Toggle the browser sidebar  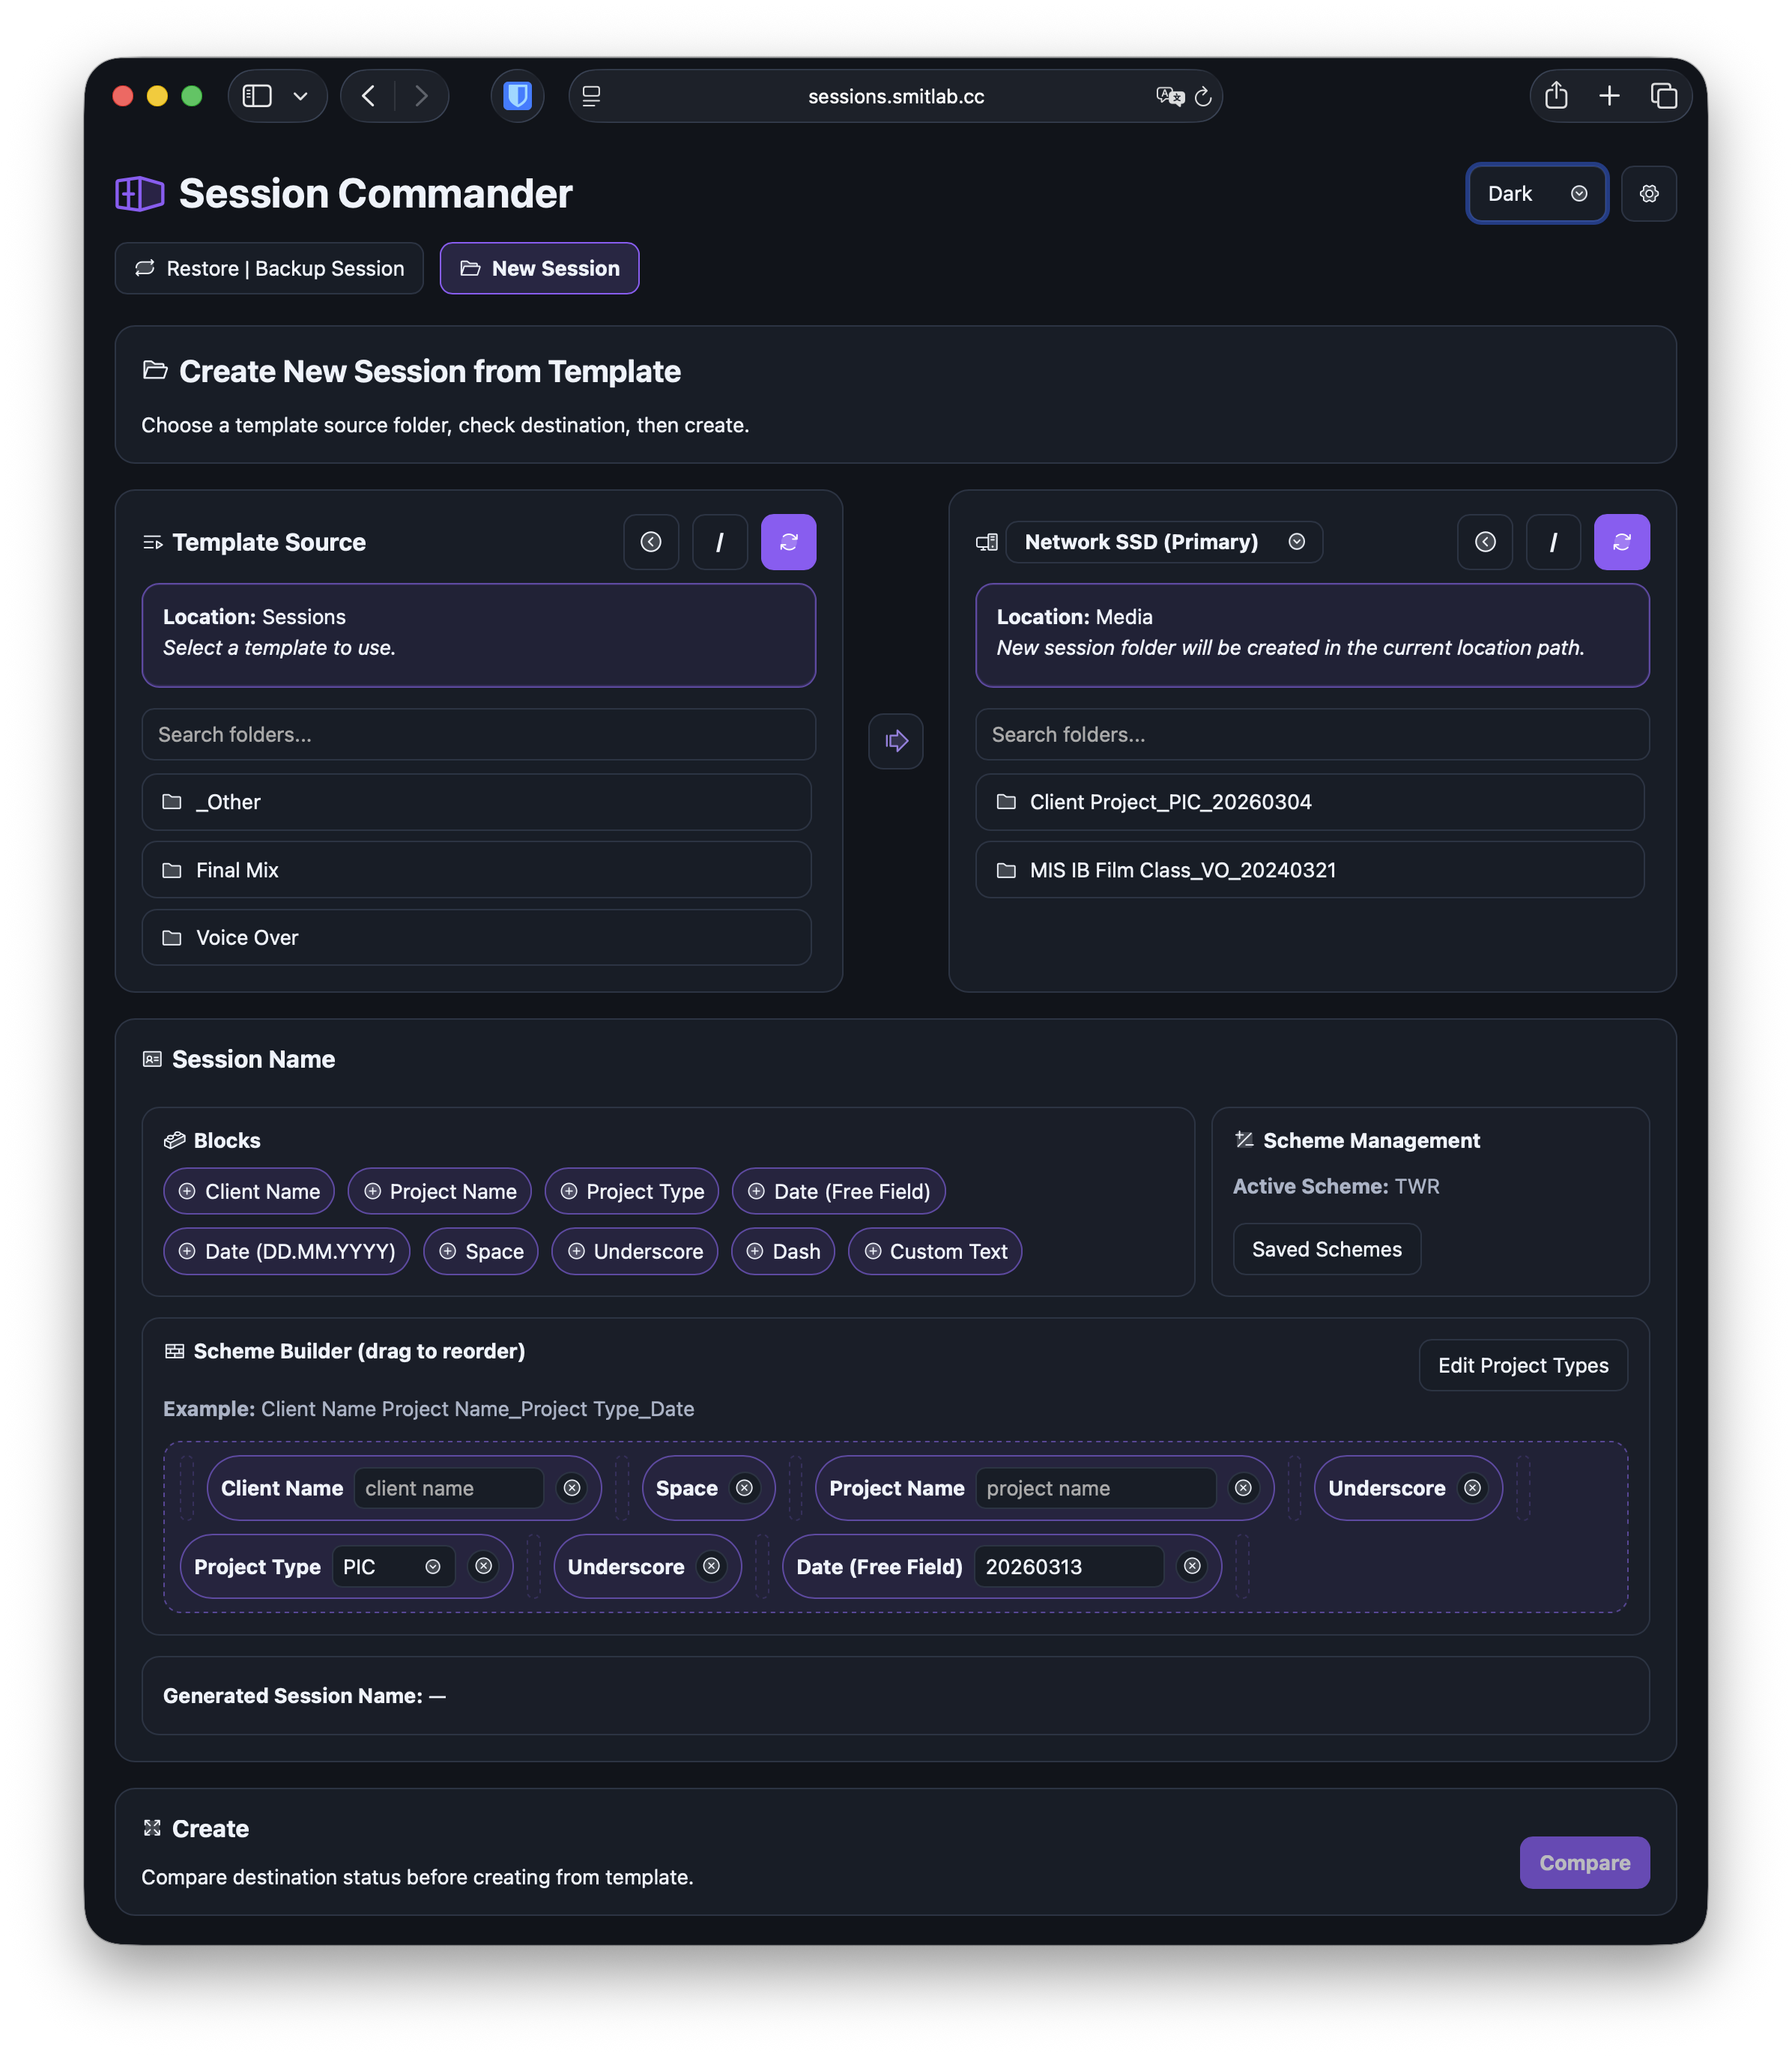(x=257, y=96)
